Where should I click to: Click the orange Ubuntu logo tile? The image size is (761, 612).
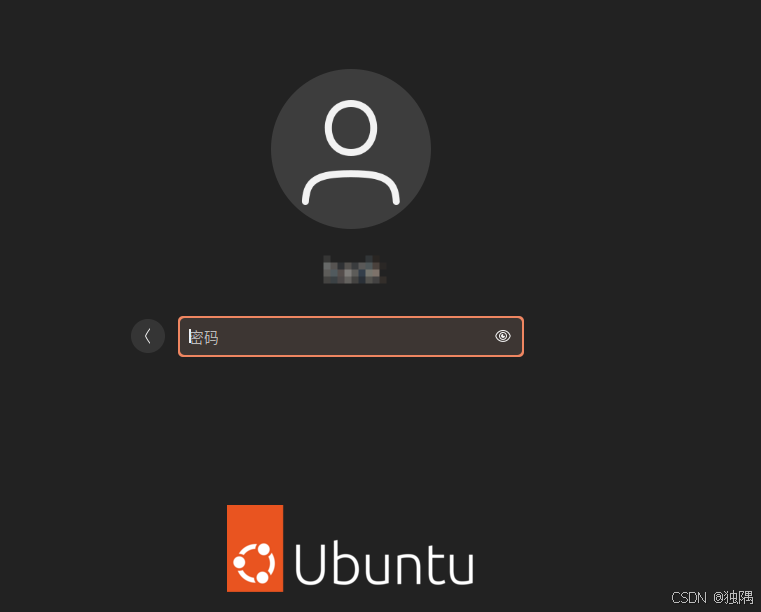click(x=255, y=548)
